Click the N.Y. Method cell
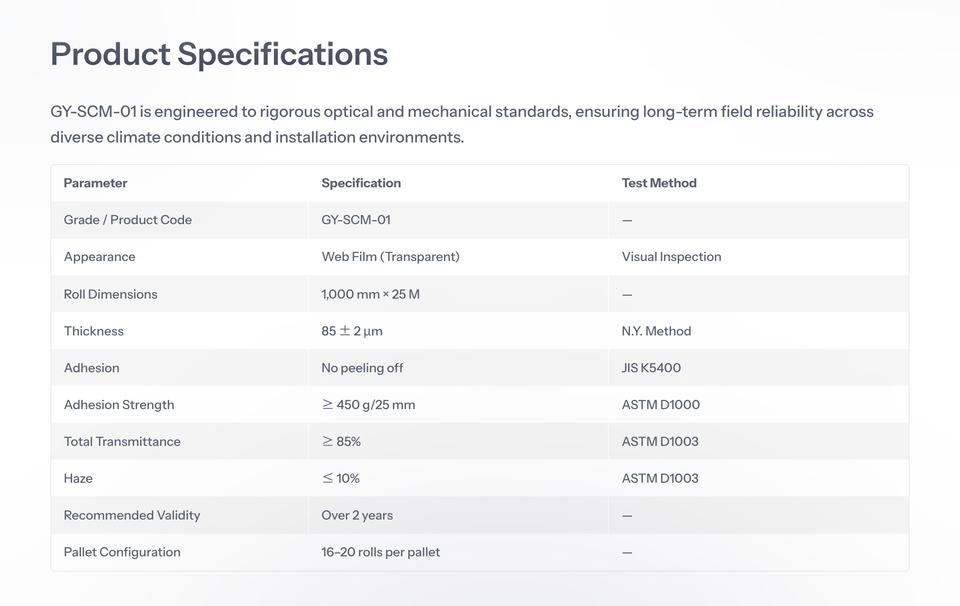The width and height of the screenshot is (960, 606). coord(656,331)
